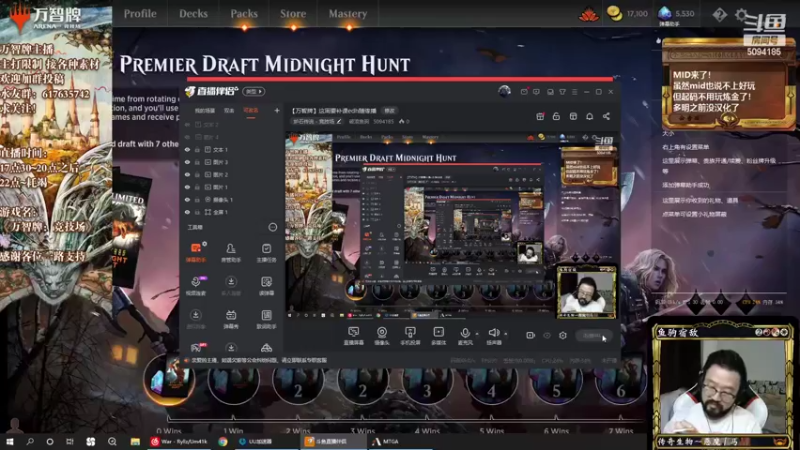
Task: Click the record video icon in bottom bar
Action: click(x=531, y=335)
